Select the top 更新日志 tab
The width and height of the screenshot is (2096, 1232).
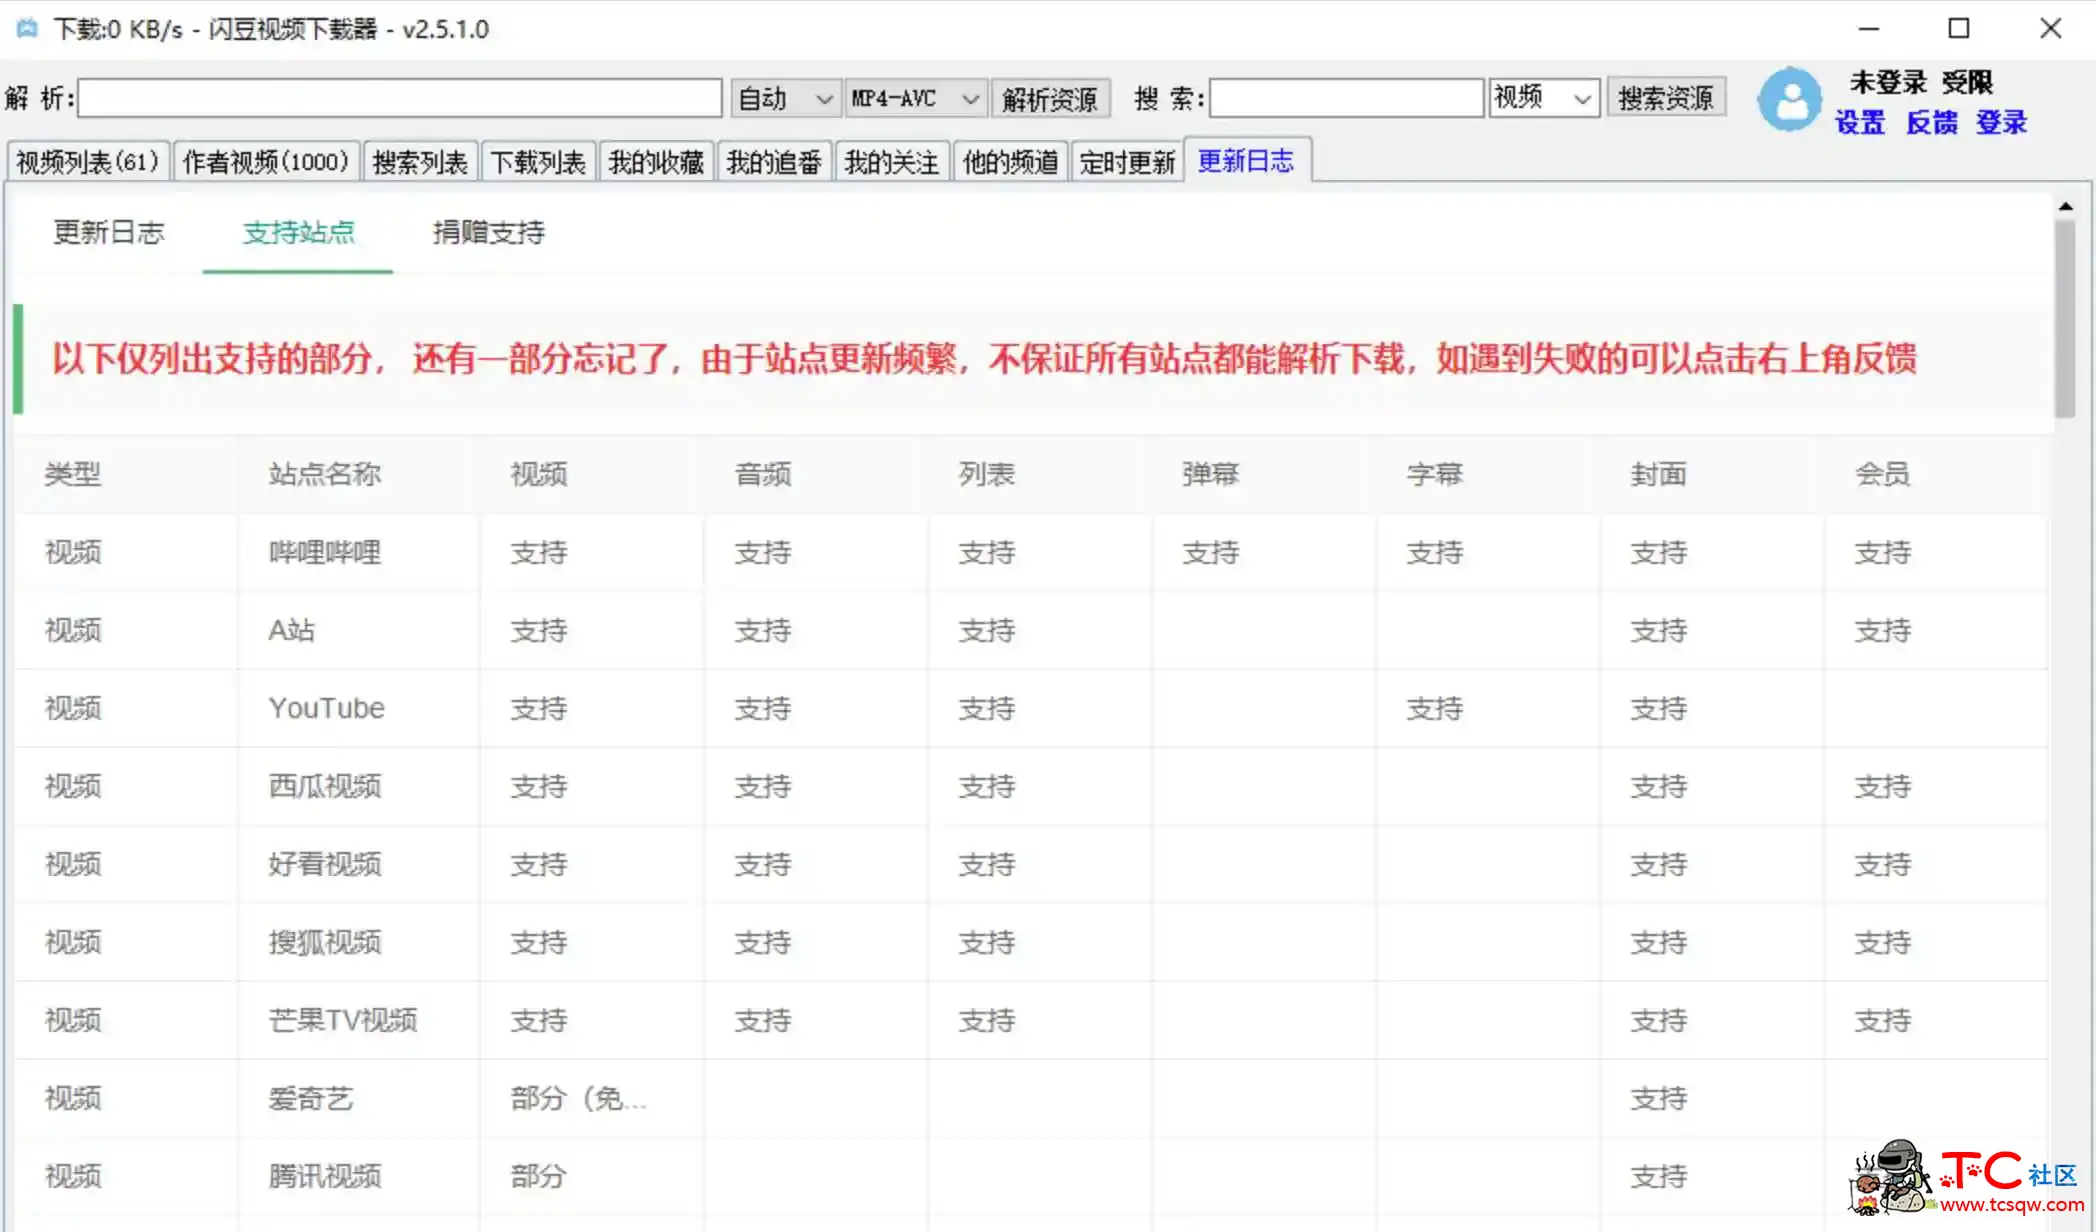(x=1246, y=160)
